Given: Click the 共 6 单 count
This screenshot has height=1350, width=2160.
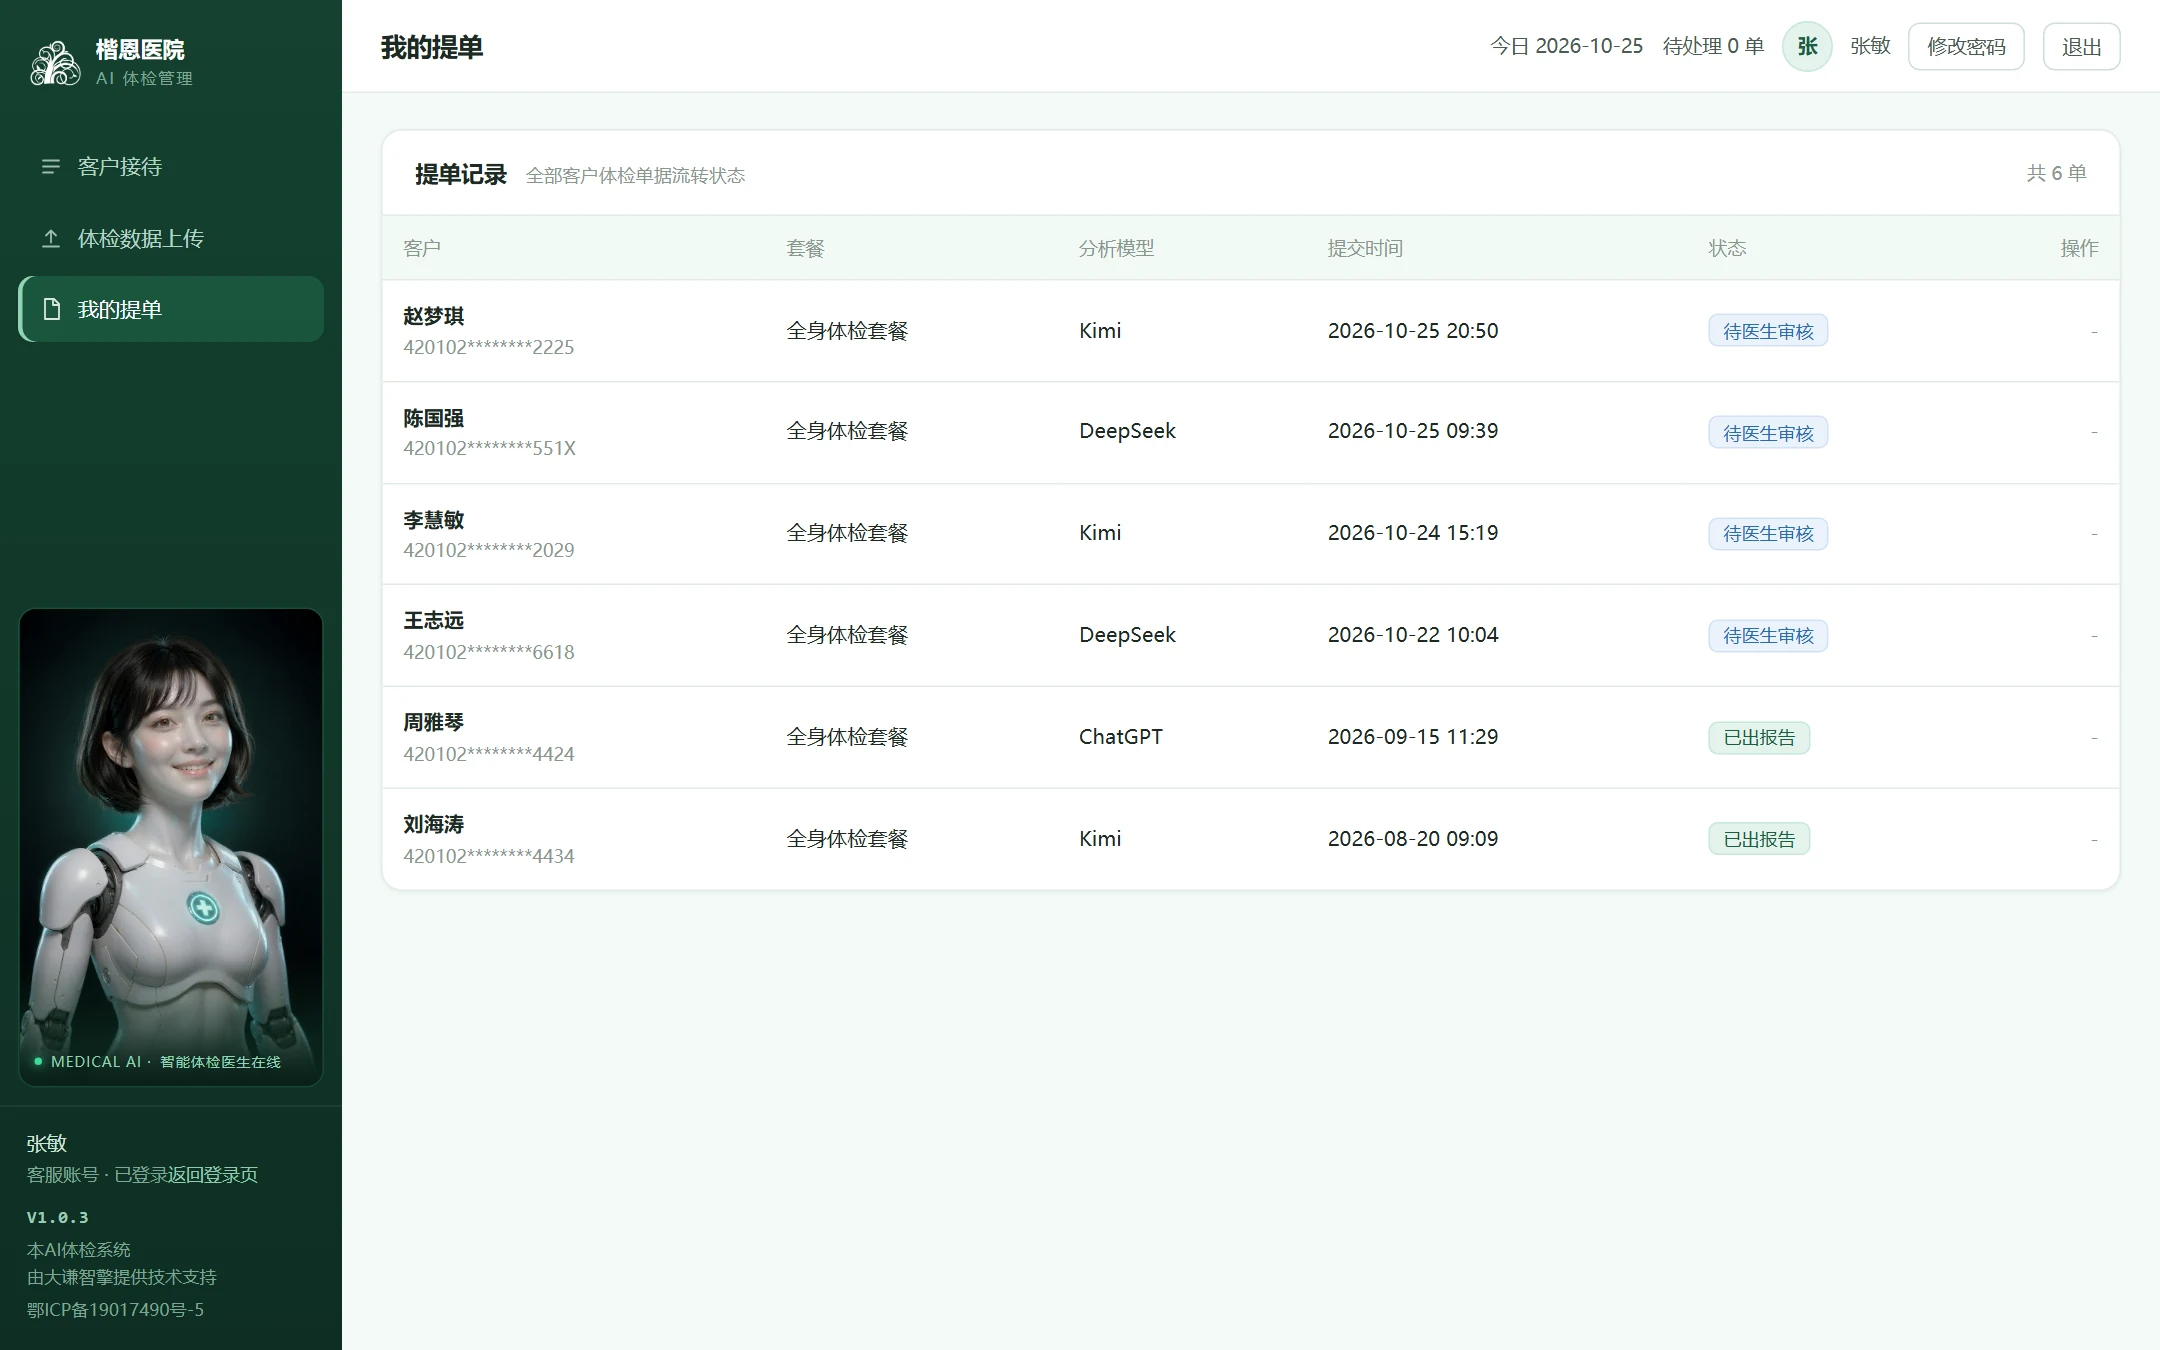Looking at the screenshot, I should point(2057,173).
